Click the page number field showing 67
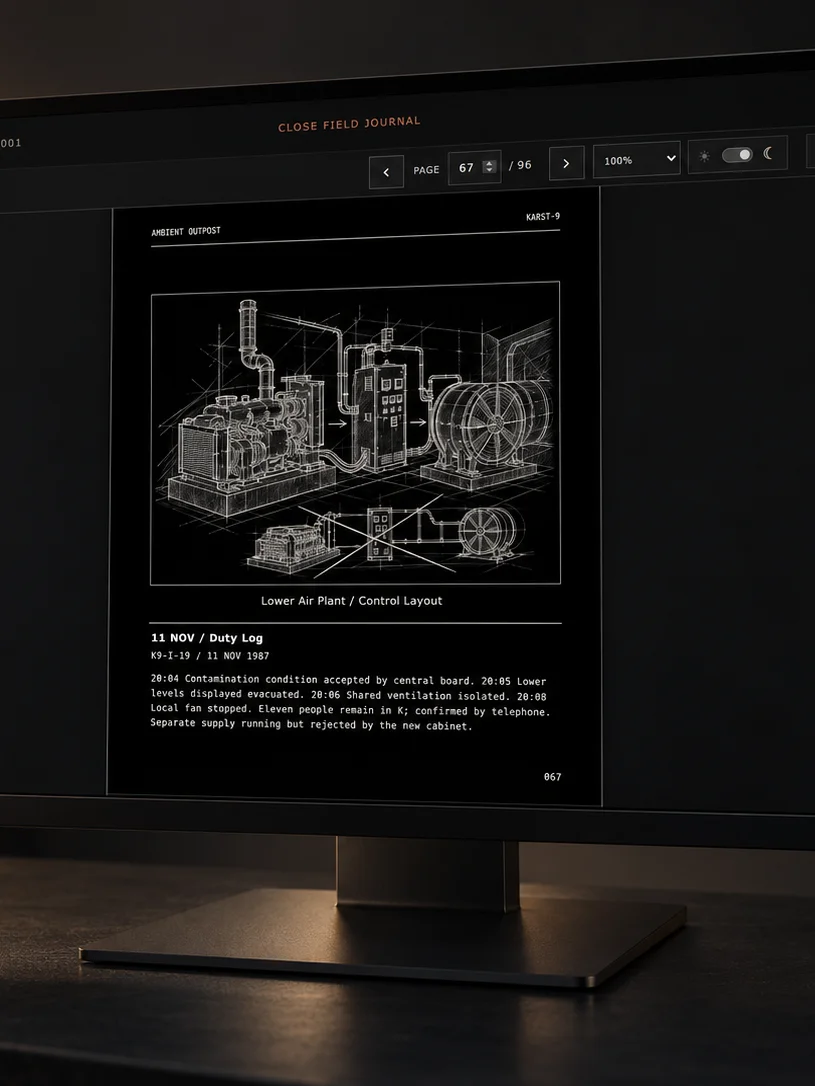The image size is (815, 1086). [x=474, y=168]
